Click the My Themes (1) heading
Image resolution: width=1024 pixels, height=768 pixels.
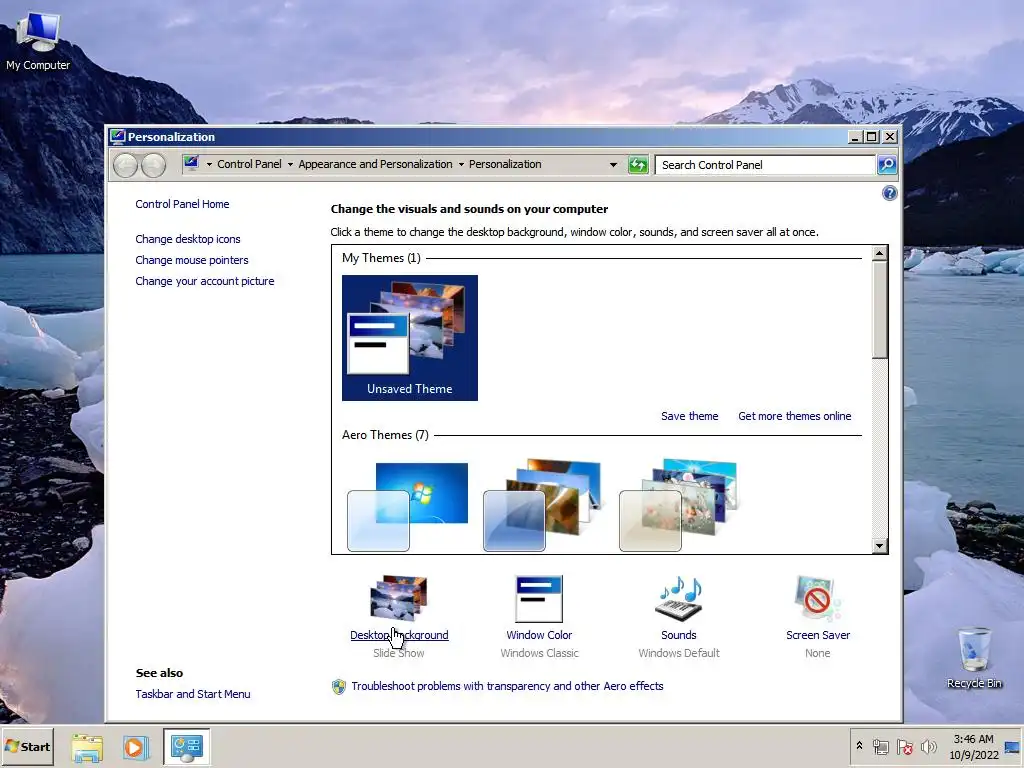click(x=381, y=258)
